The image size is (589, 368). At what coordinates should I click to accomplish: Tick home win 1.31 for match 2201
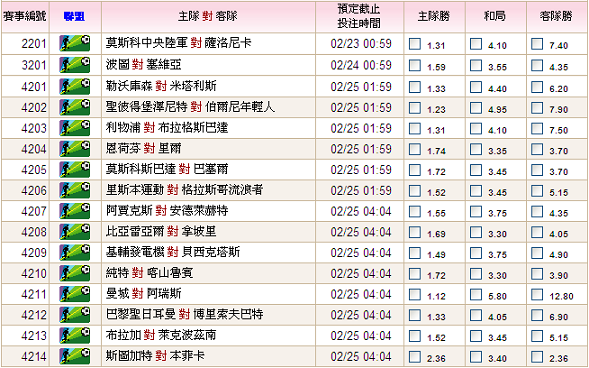pos(415,44)
